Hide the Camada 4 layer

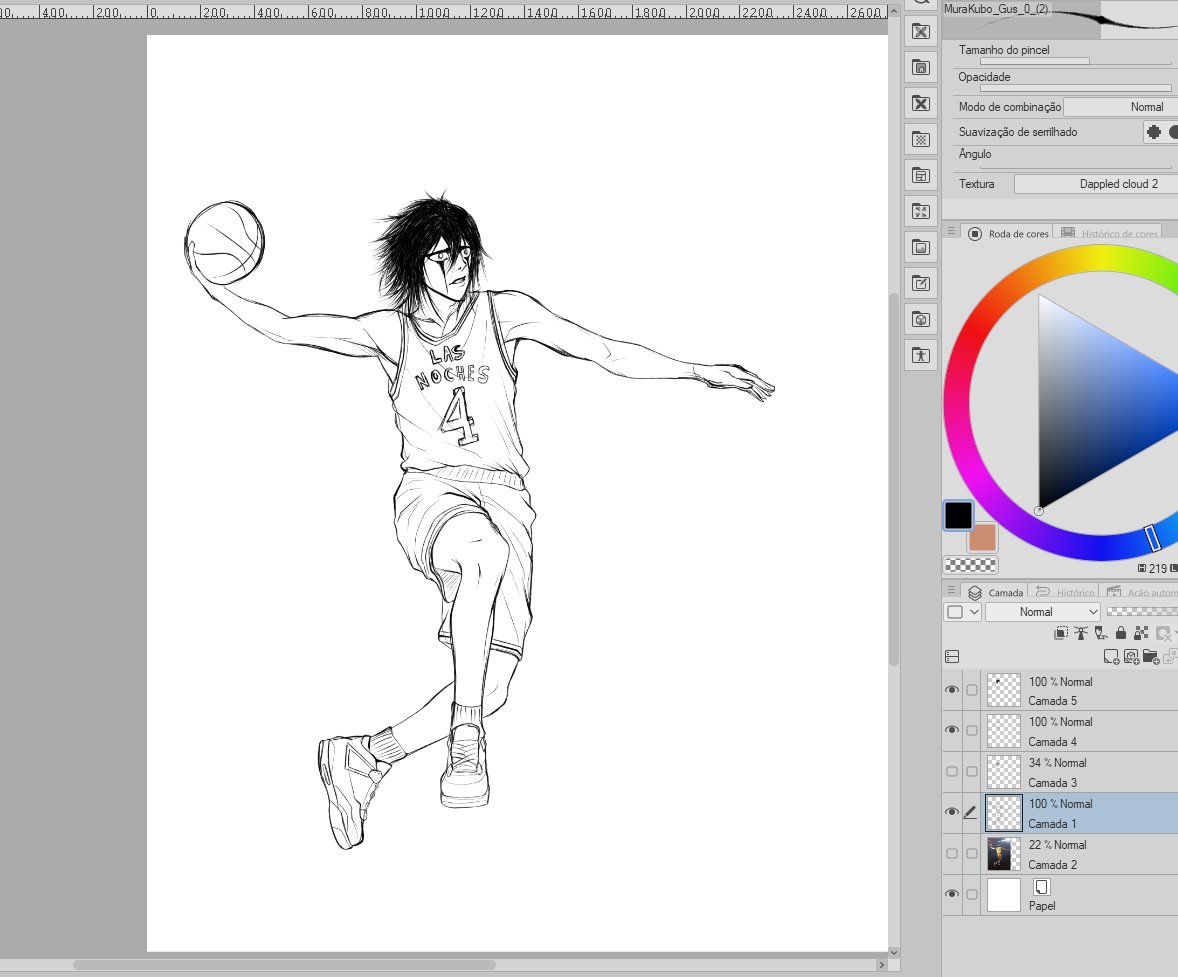point(952,730)
